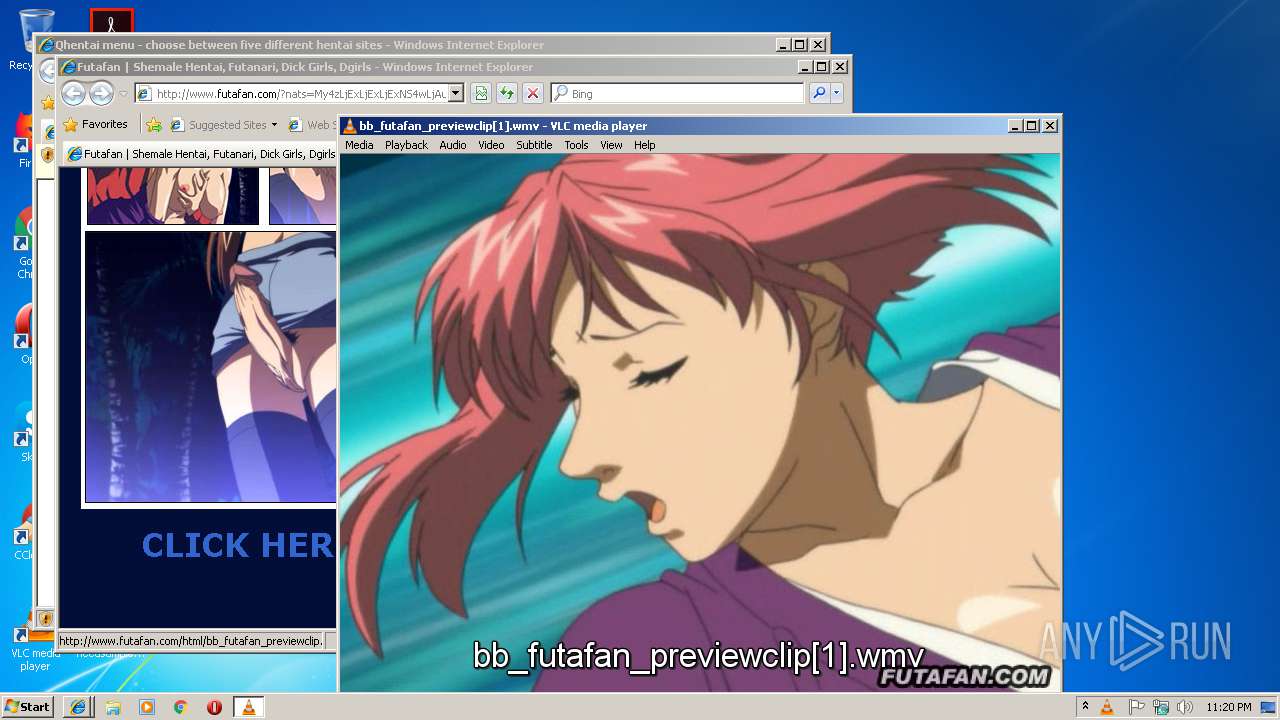Screen dimensions: 1280x720
Task: Open the View menu in VLC
Action: pyautogui.click(x=611, y=145)
